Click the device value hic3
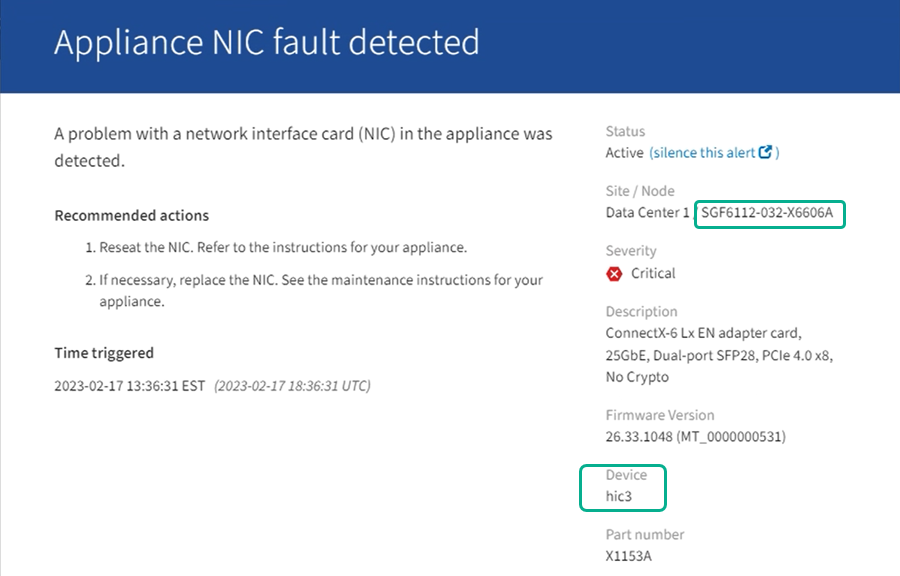Image resolution: width=900 pixels, height=576 pixels. point(619,497)
